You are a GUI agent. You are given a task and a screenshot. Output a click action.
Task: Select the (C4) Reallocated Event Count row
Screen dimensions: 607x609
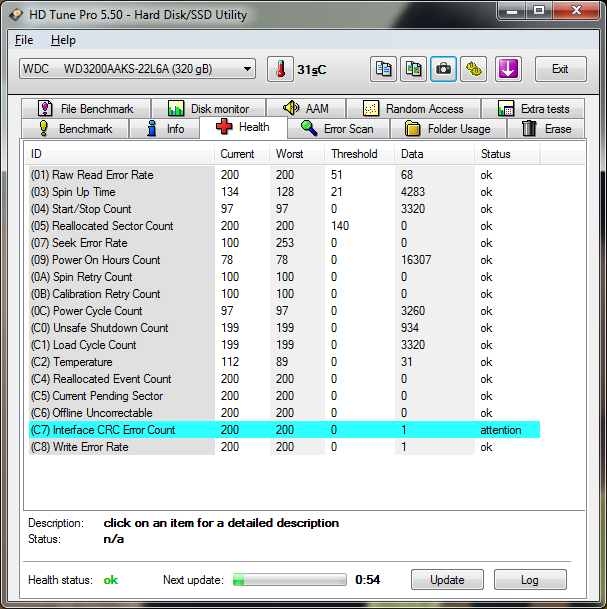click(x=284, y=379)
